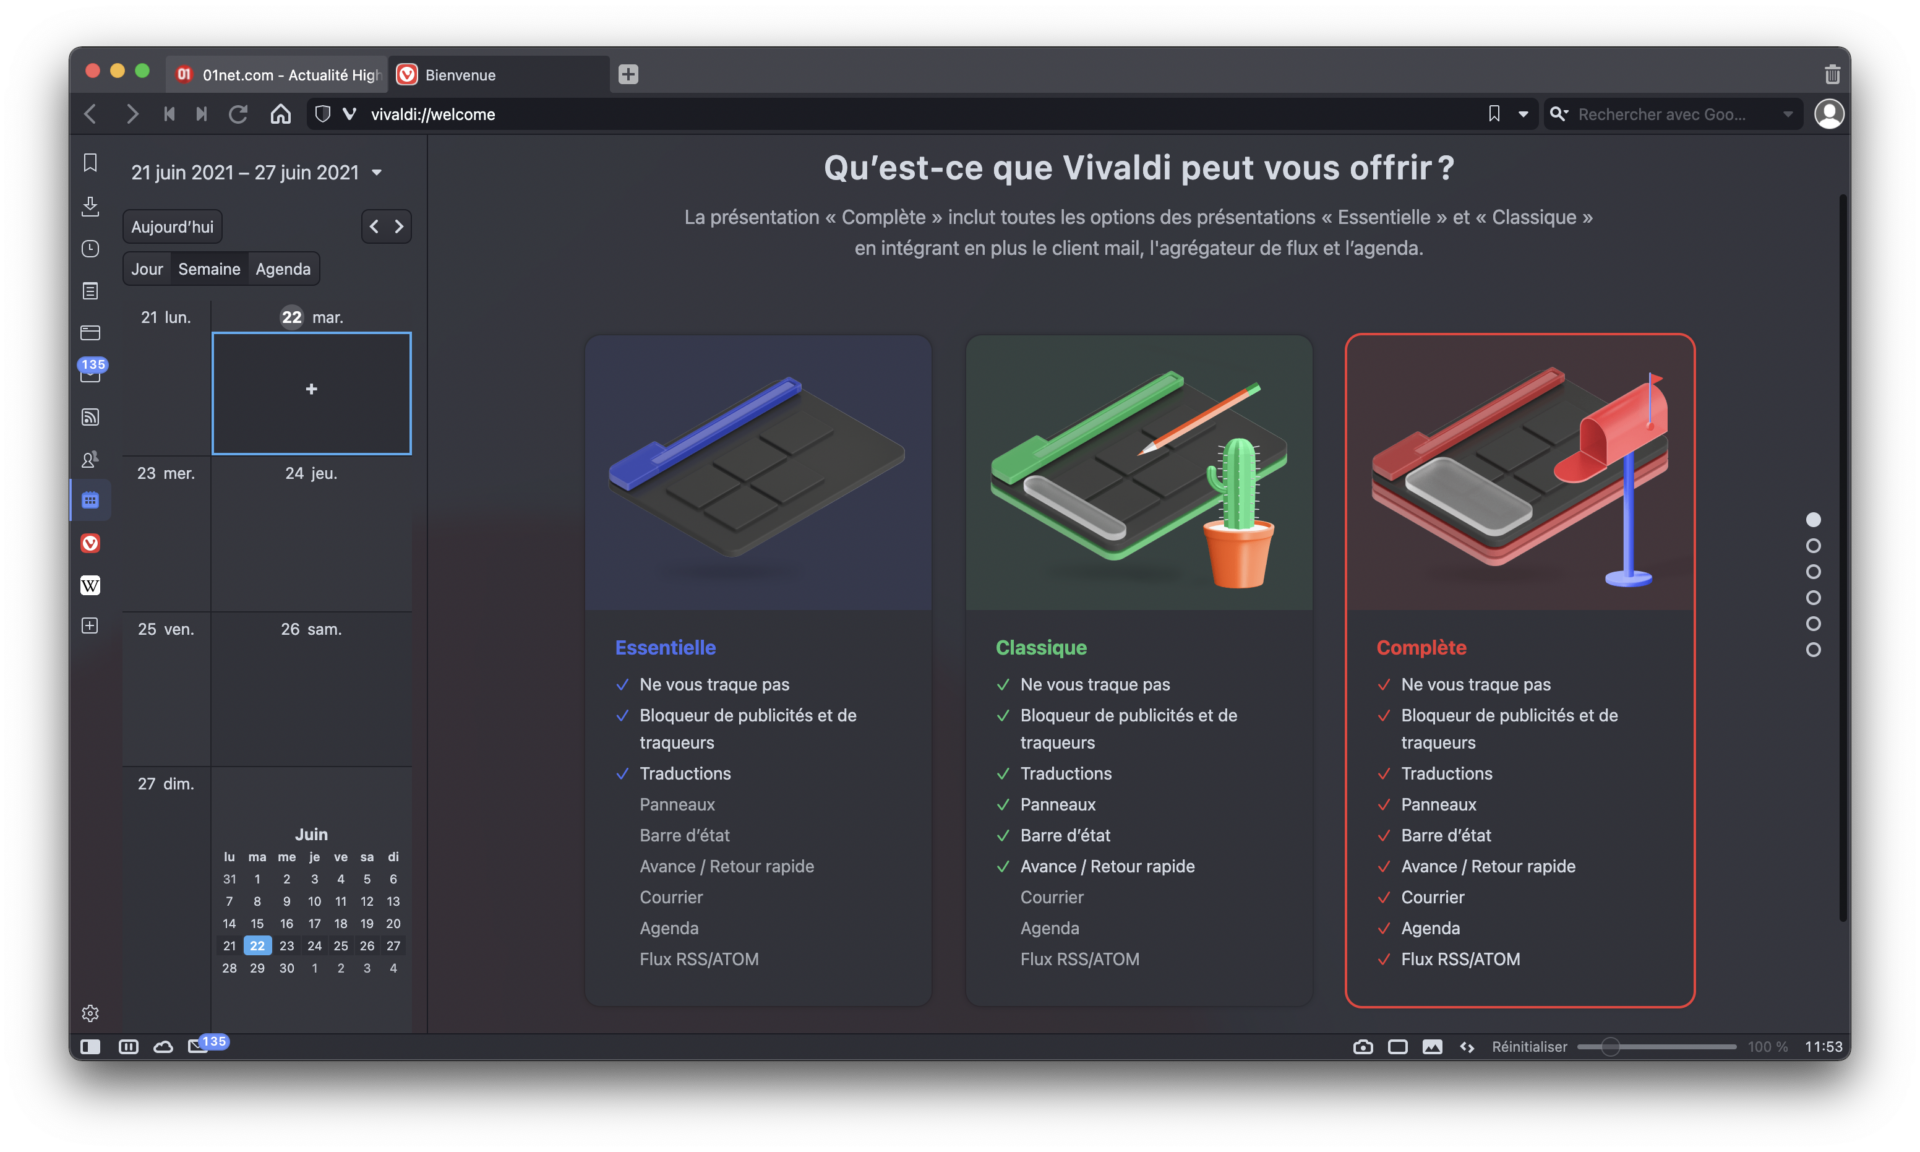1920x1152 pixels.
Task: Go back to previous page
Action: (x=91, y=114)
